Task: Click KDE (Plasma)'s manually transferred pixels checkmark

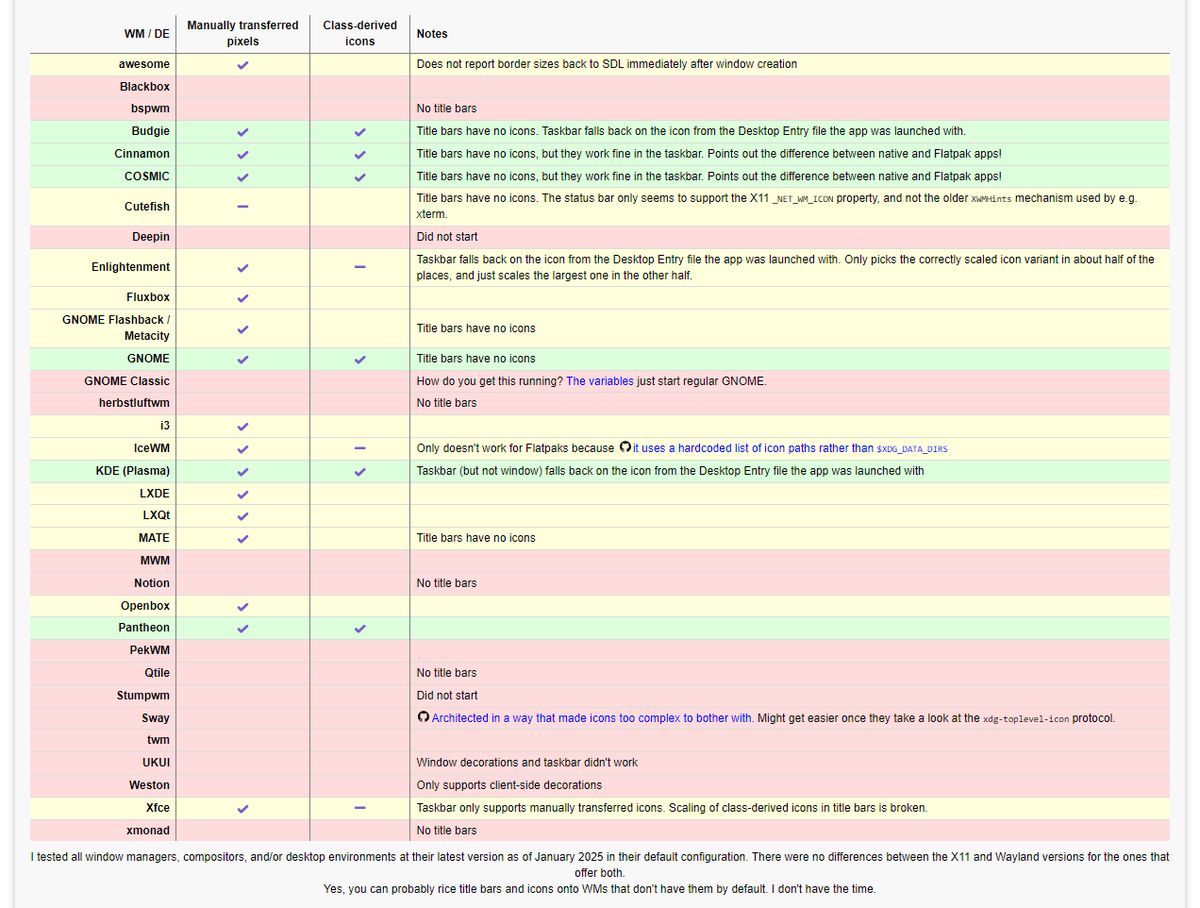Action: pos(243,472)
